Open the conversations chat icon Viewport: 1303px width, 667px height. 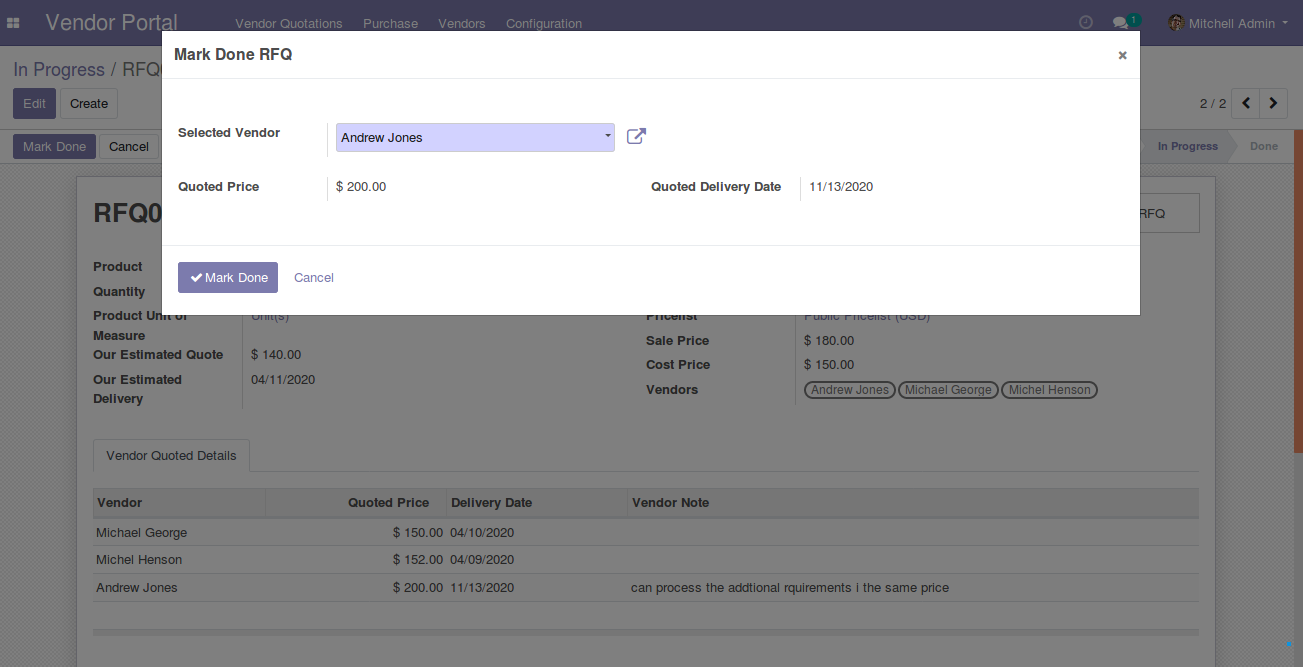(1121, 23)
